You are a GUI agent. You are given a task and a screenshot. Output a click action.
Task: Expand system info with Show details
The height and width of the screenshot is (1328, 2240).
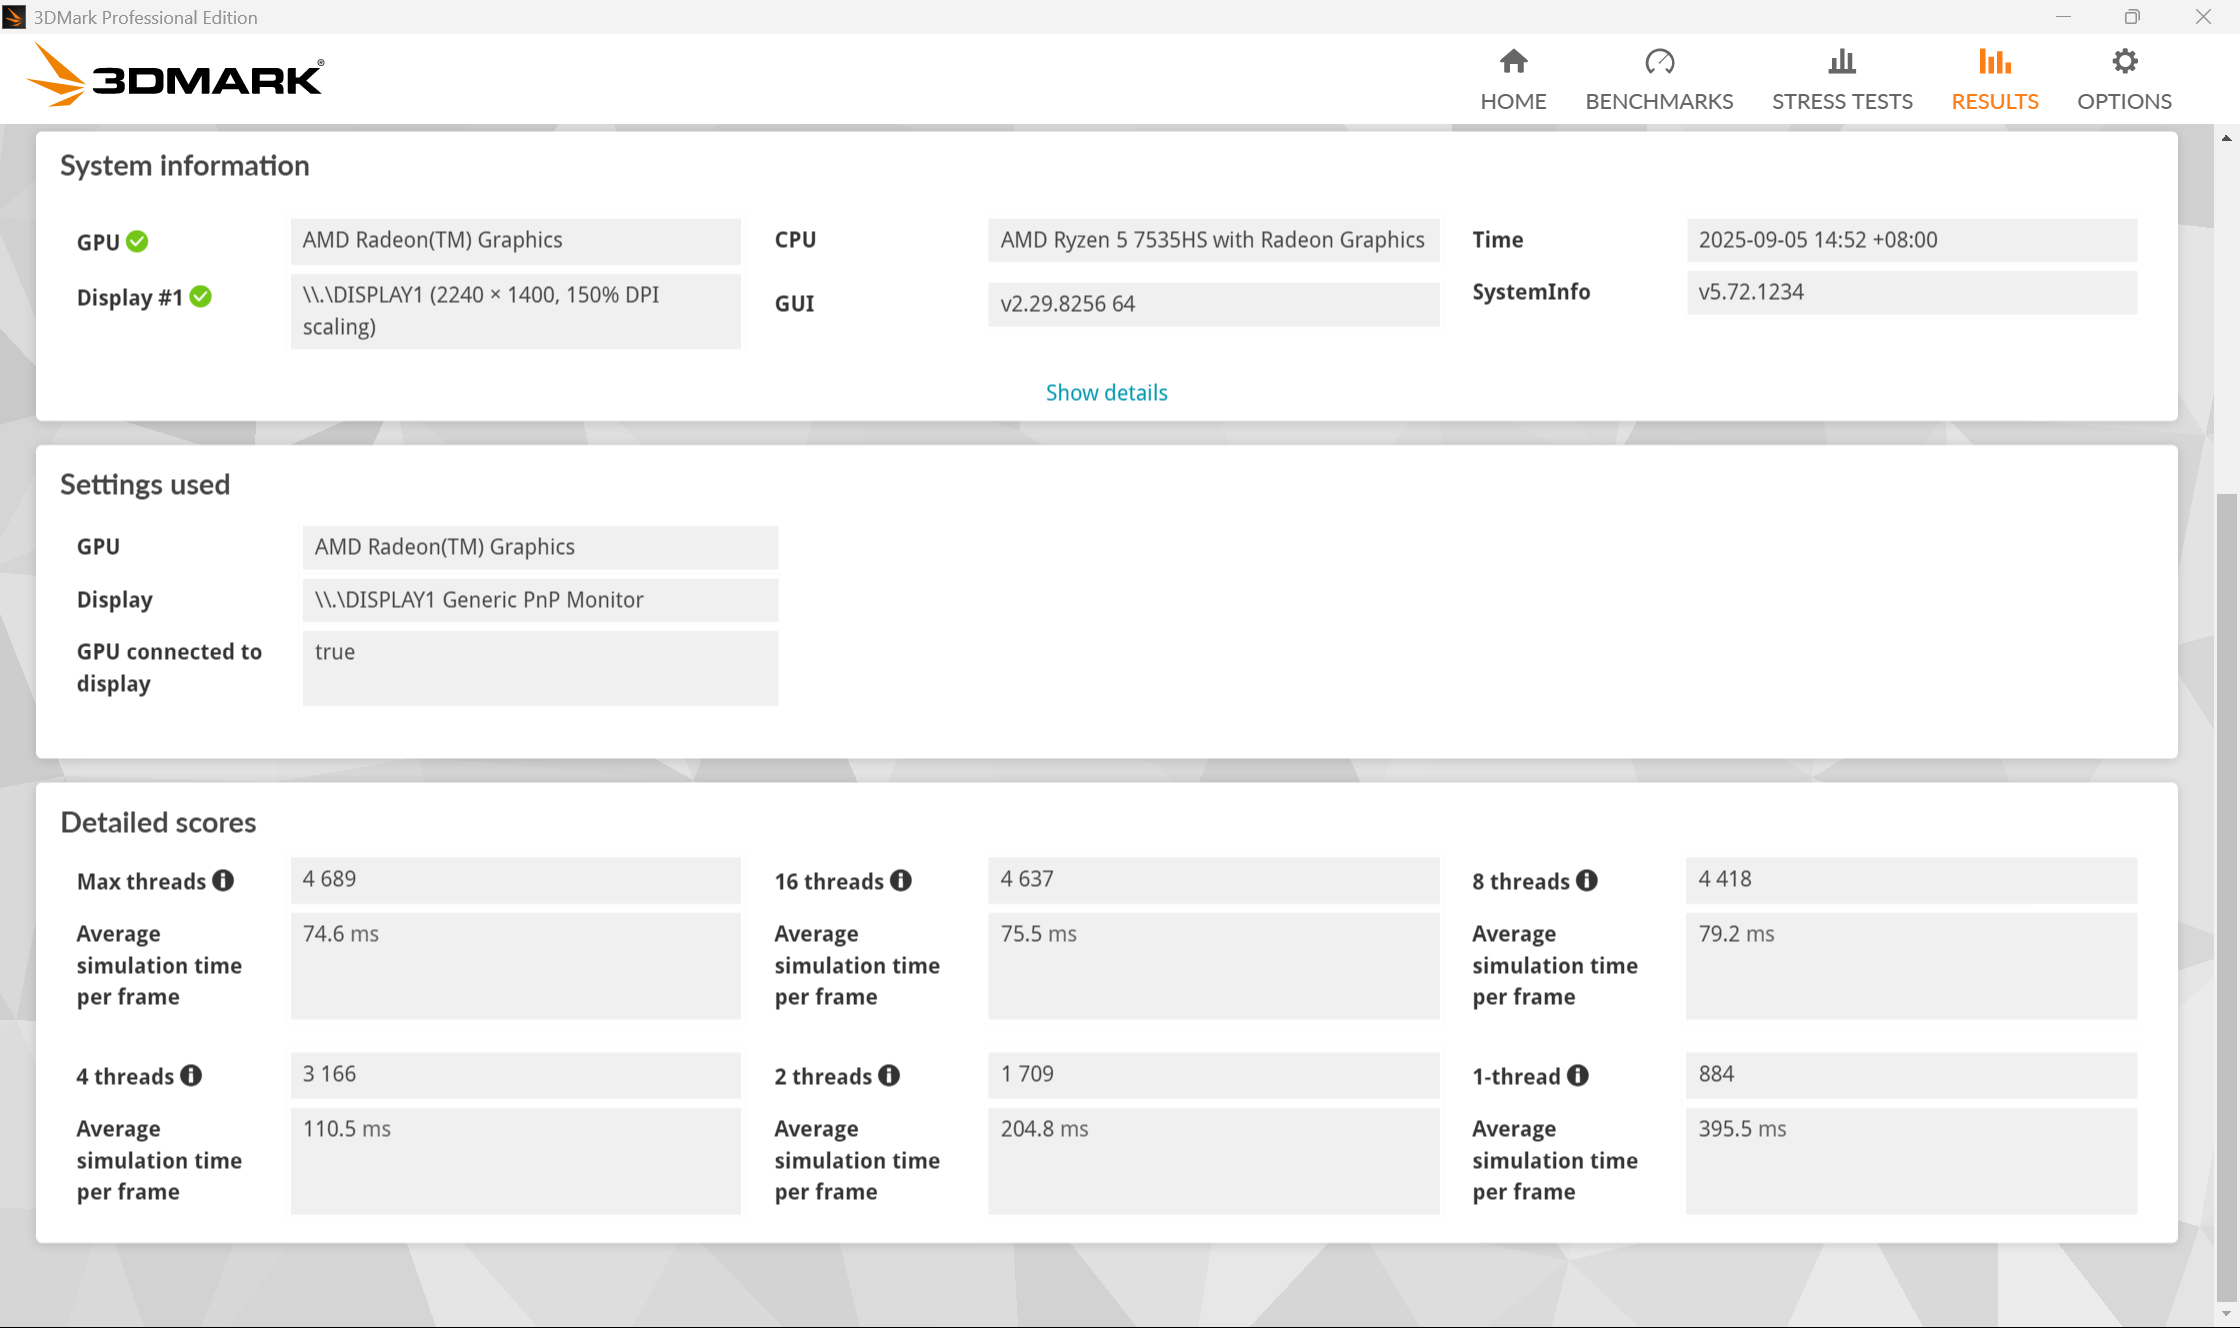tap(1106, 392)
